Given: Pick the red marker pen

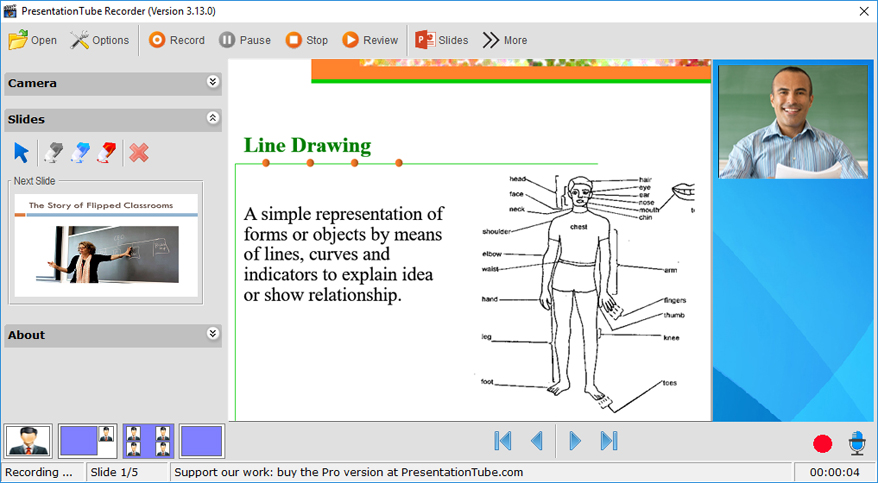Looking at the screenshot, I should tap(106, 152).
